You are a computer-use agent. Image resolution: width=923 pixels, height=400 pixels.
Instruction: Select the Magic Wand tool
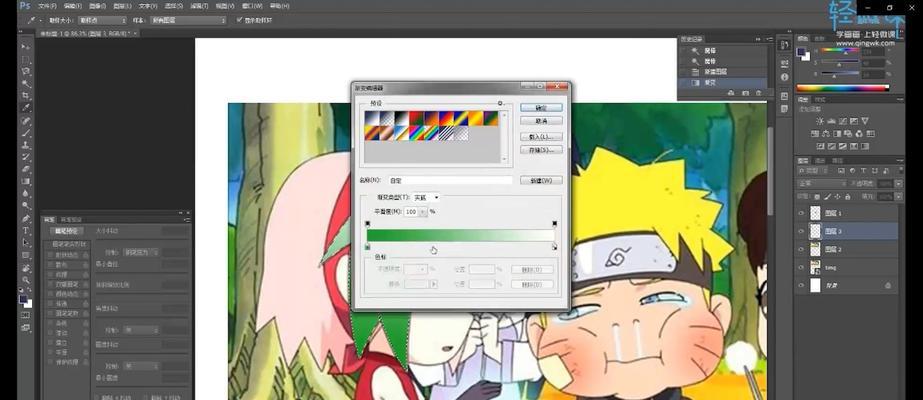[25, 84]
